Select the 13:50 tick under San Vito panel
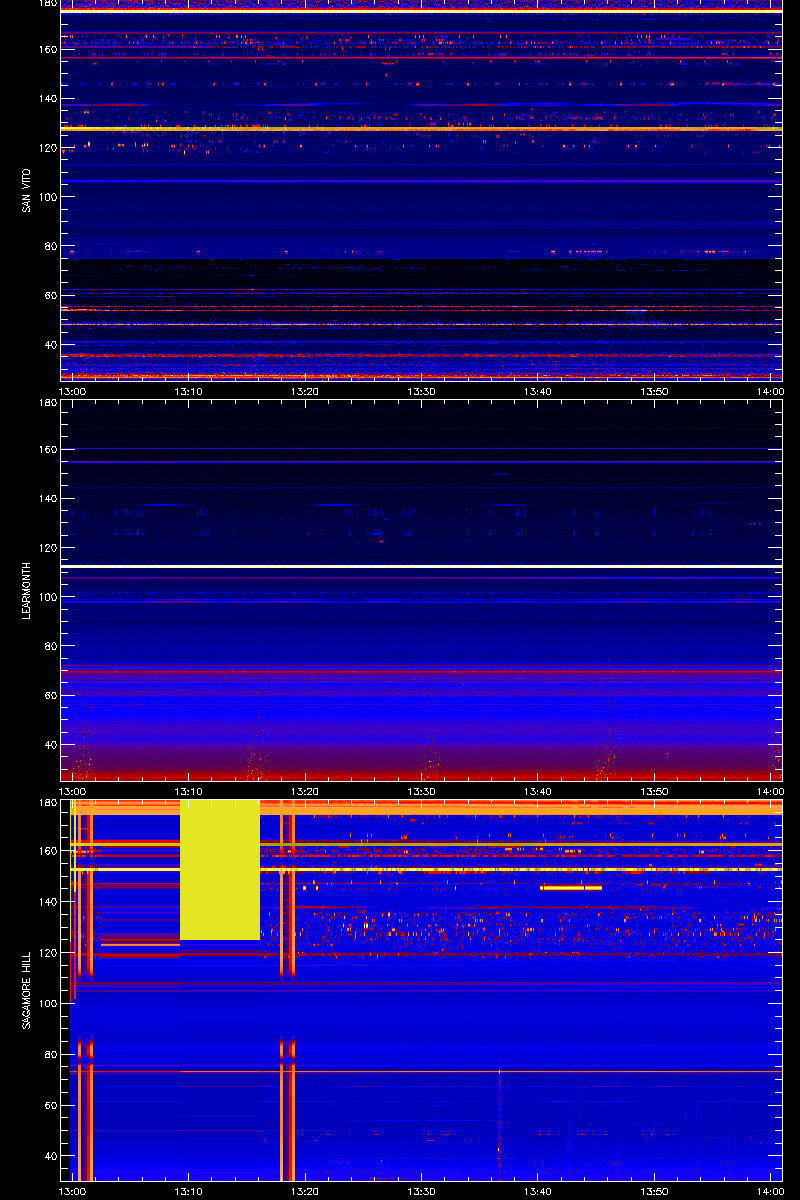Viewport: 800px width, 1200px height. pyautogui.click(x=654, y=392)
